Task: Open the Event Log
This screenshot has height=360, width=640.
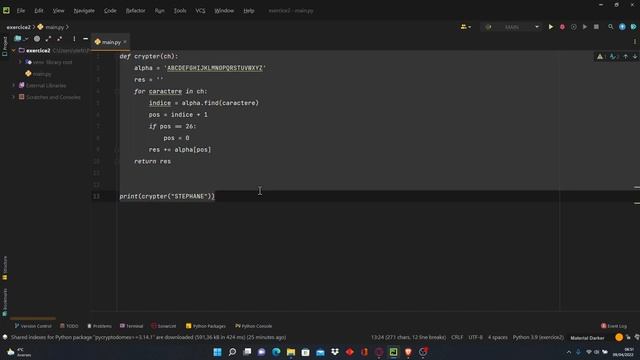Action: point(614,326)
